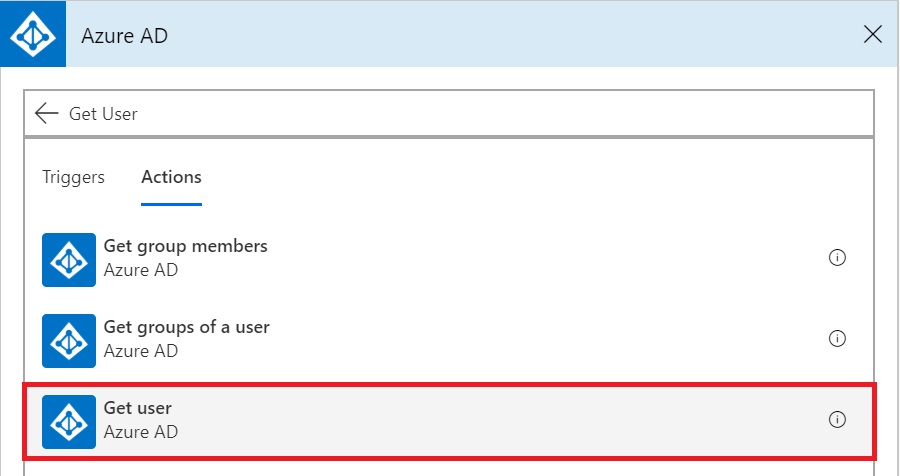
Task: Select the Actions tab
Action: [x=171, y=177]
